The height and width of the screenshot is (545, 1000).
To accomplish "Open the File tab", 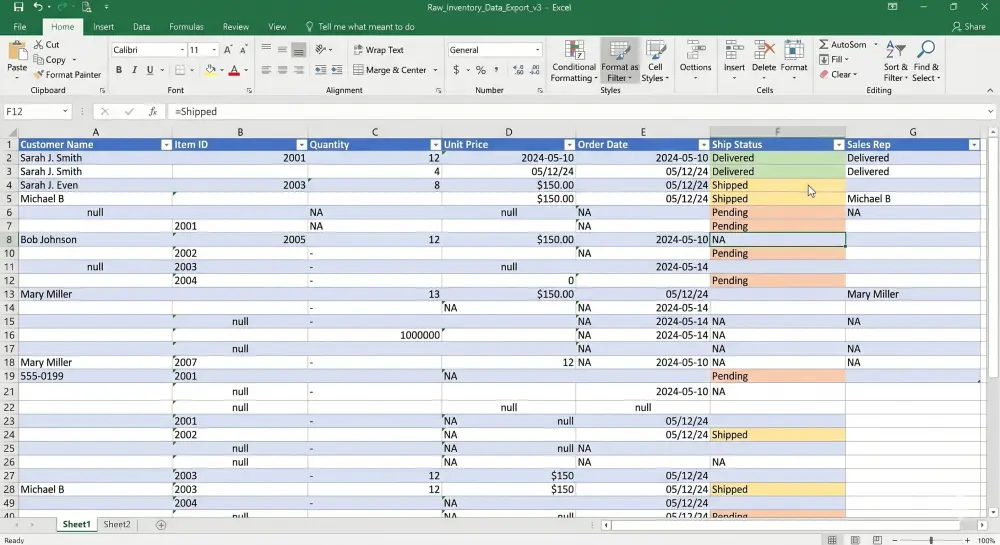I will pyautogui.click(x=20, y=27).
